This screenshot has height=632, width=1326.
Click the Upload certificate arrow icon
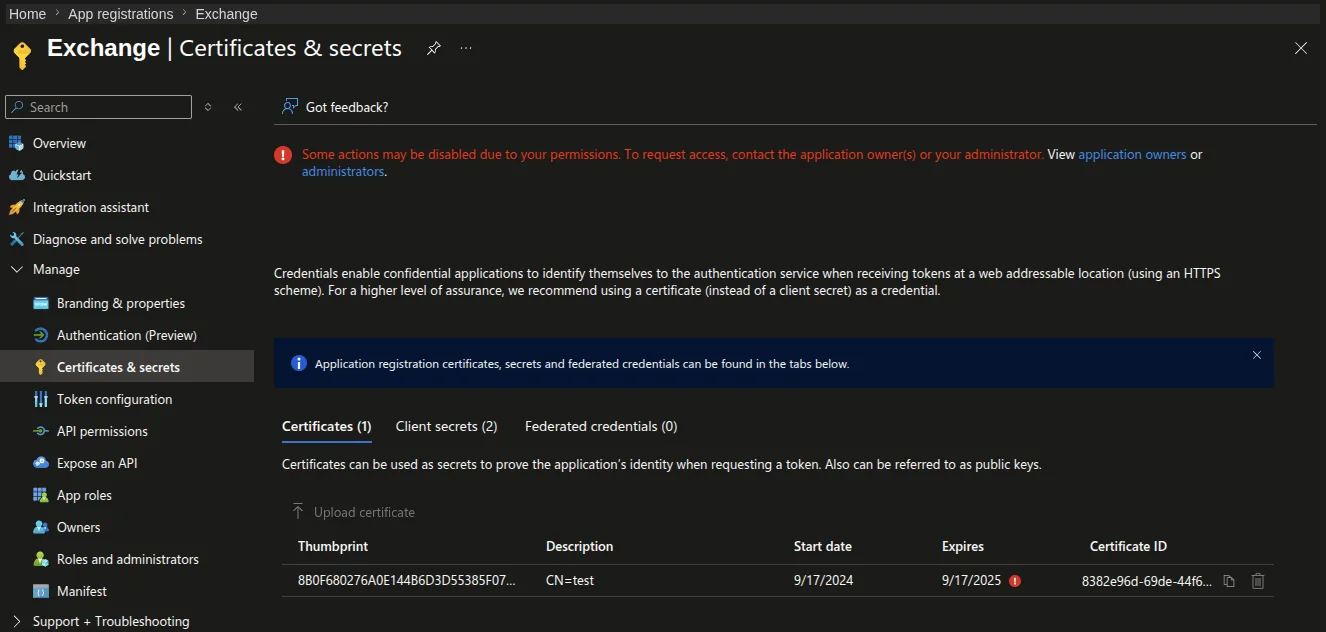point(298,512)
